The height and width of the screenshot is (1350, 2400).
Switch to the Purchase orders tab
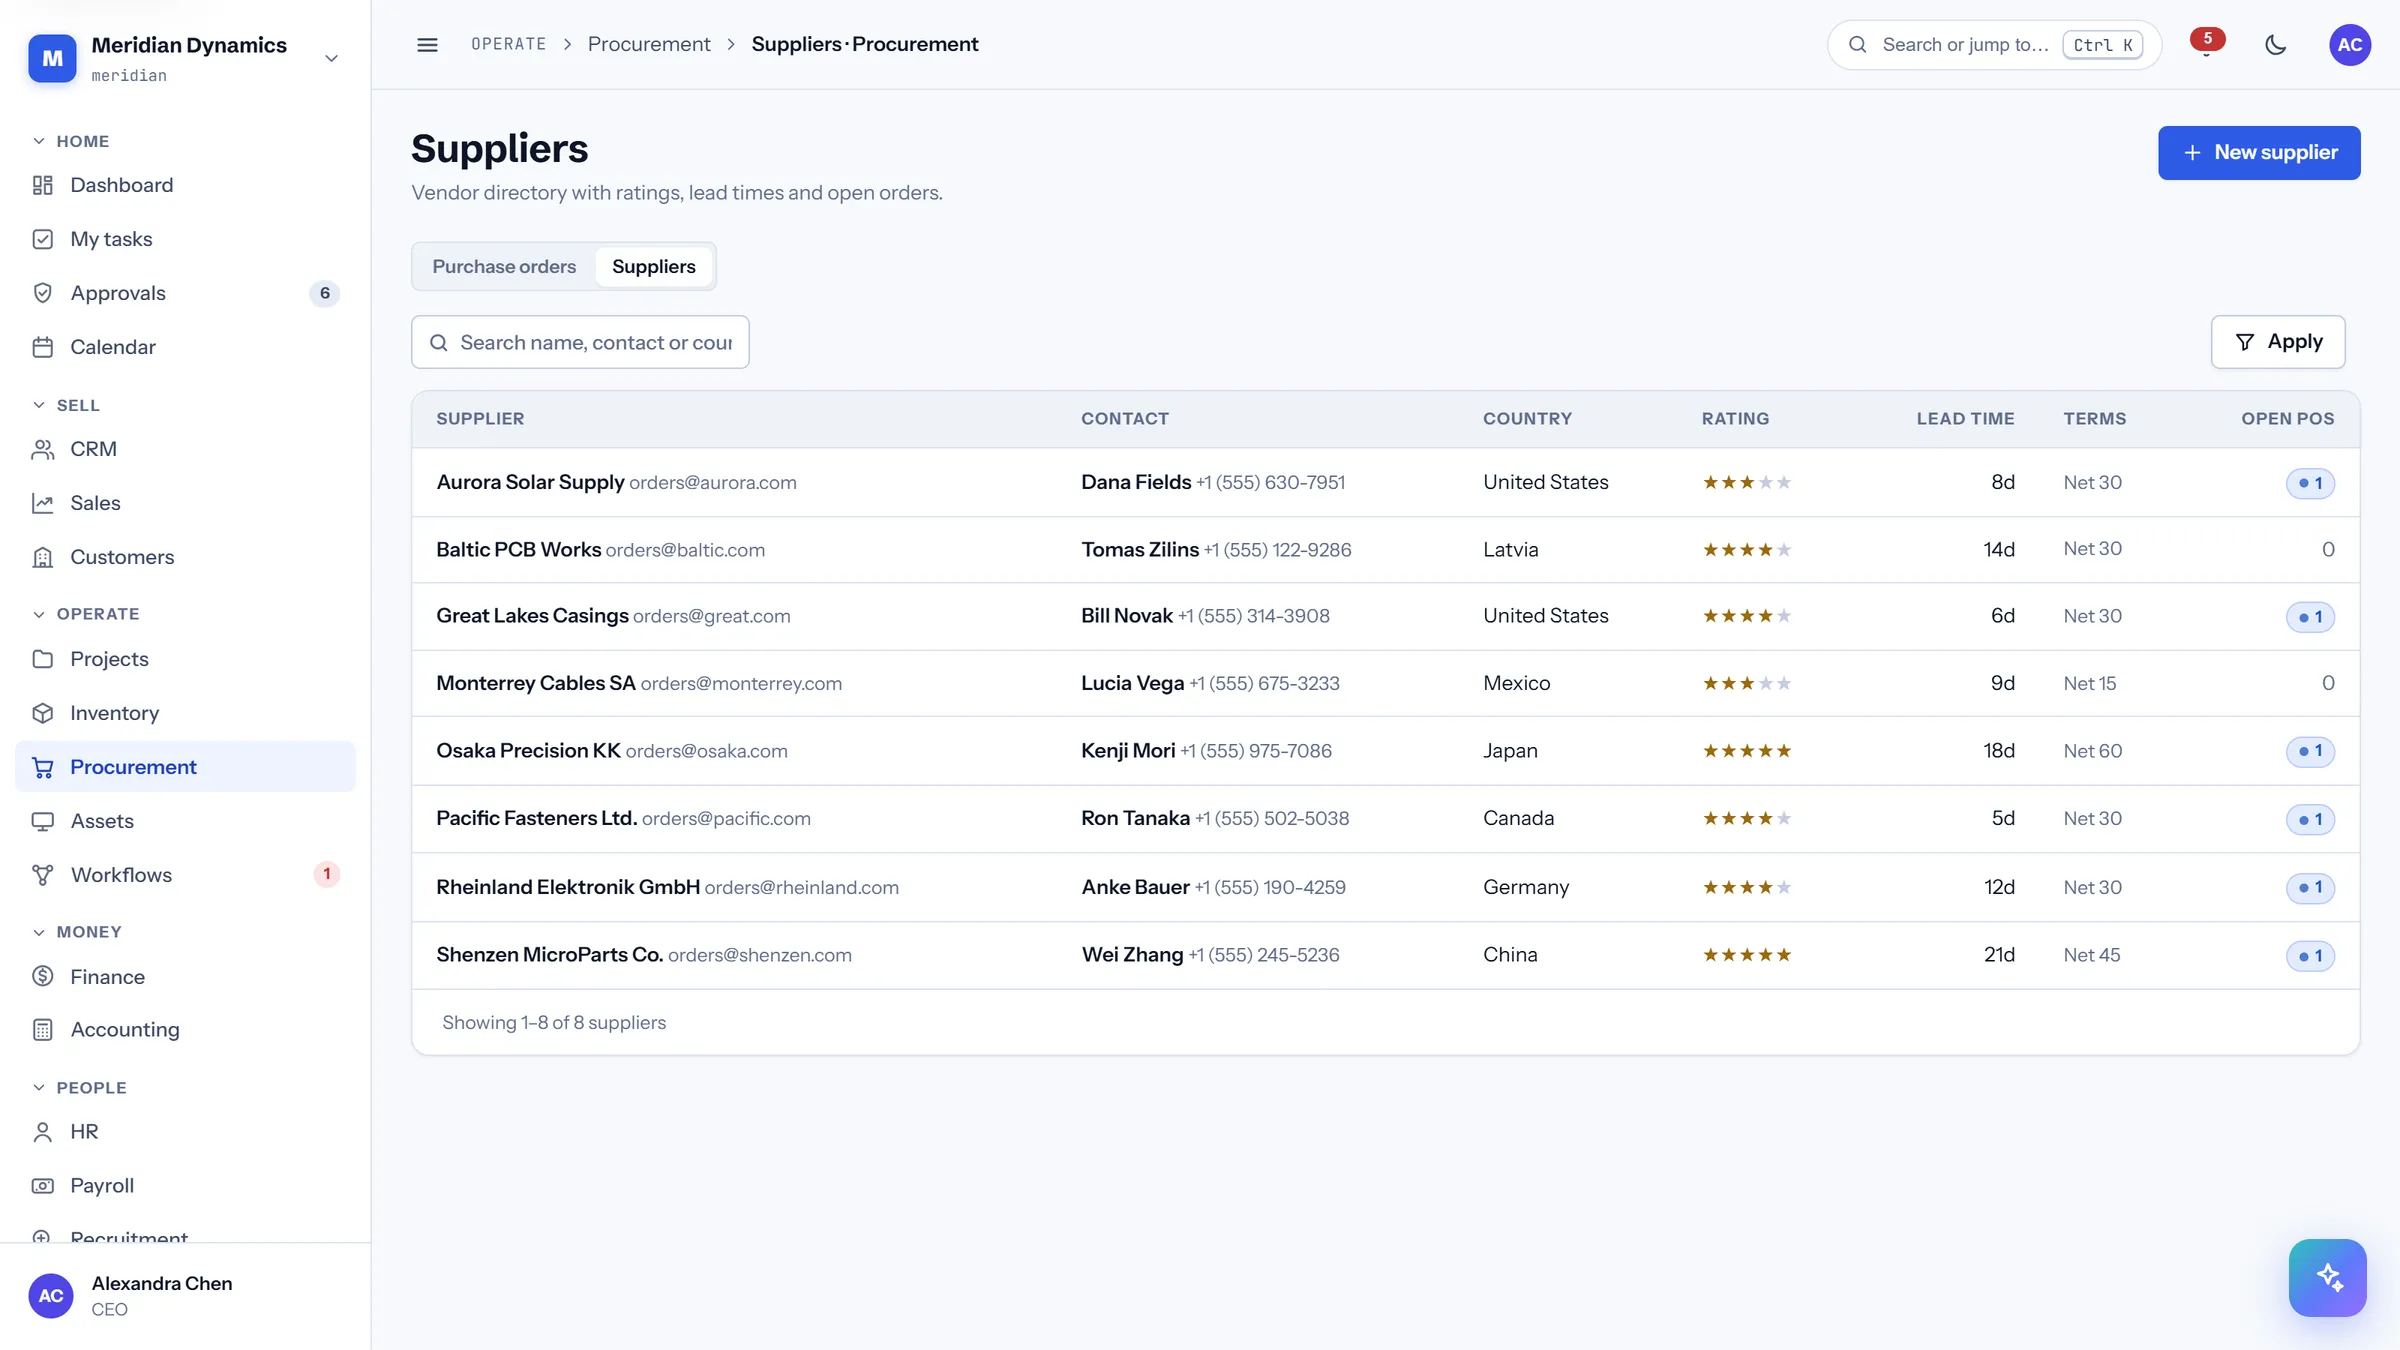504,266
